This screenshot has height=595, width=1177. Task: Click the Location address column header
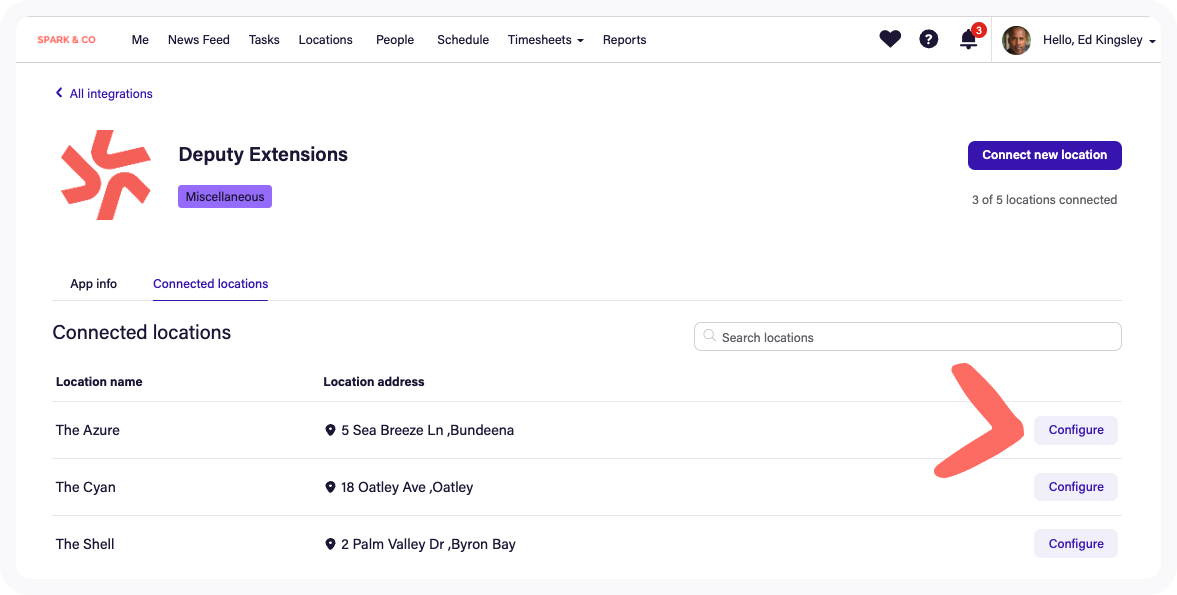pos(374,382)
